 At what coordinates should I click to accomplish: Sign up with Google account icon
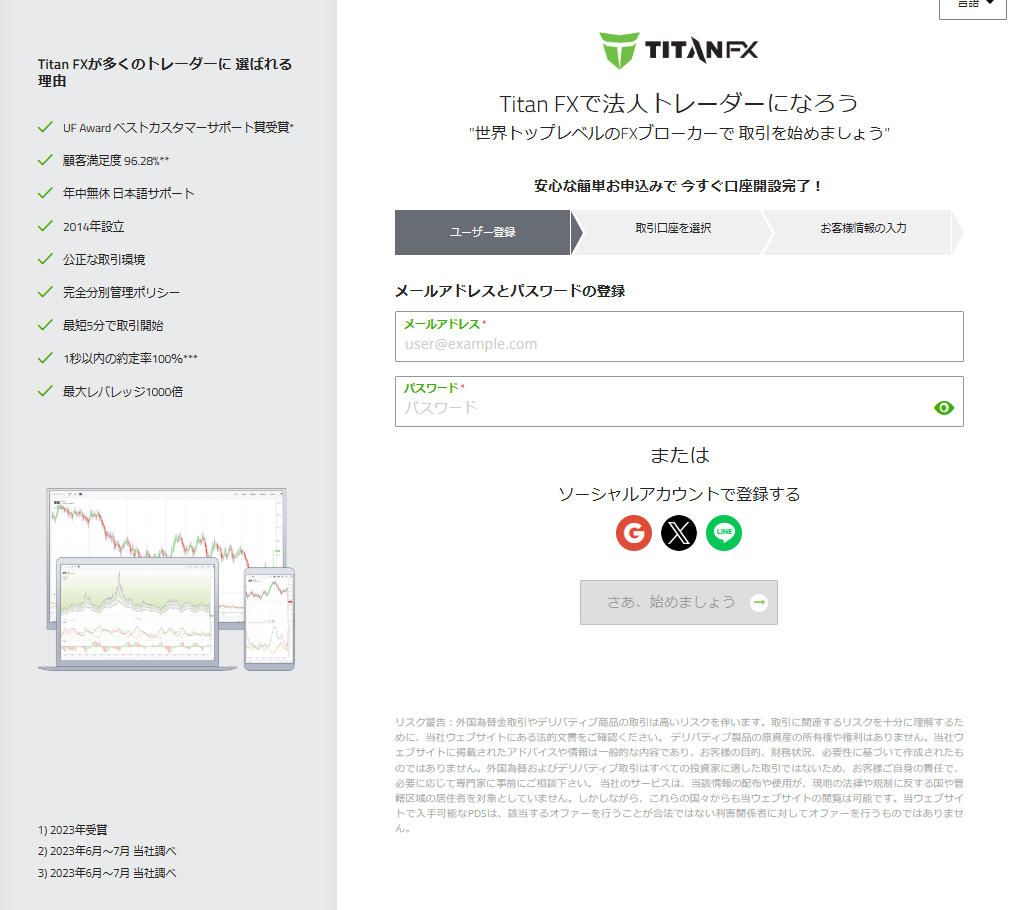point(634,533)
